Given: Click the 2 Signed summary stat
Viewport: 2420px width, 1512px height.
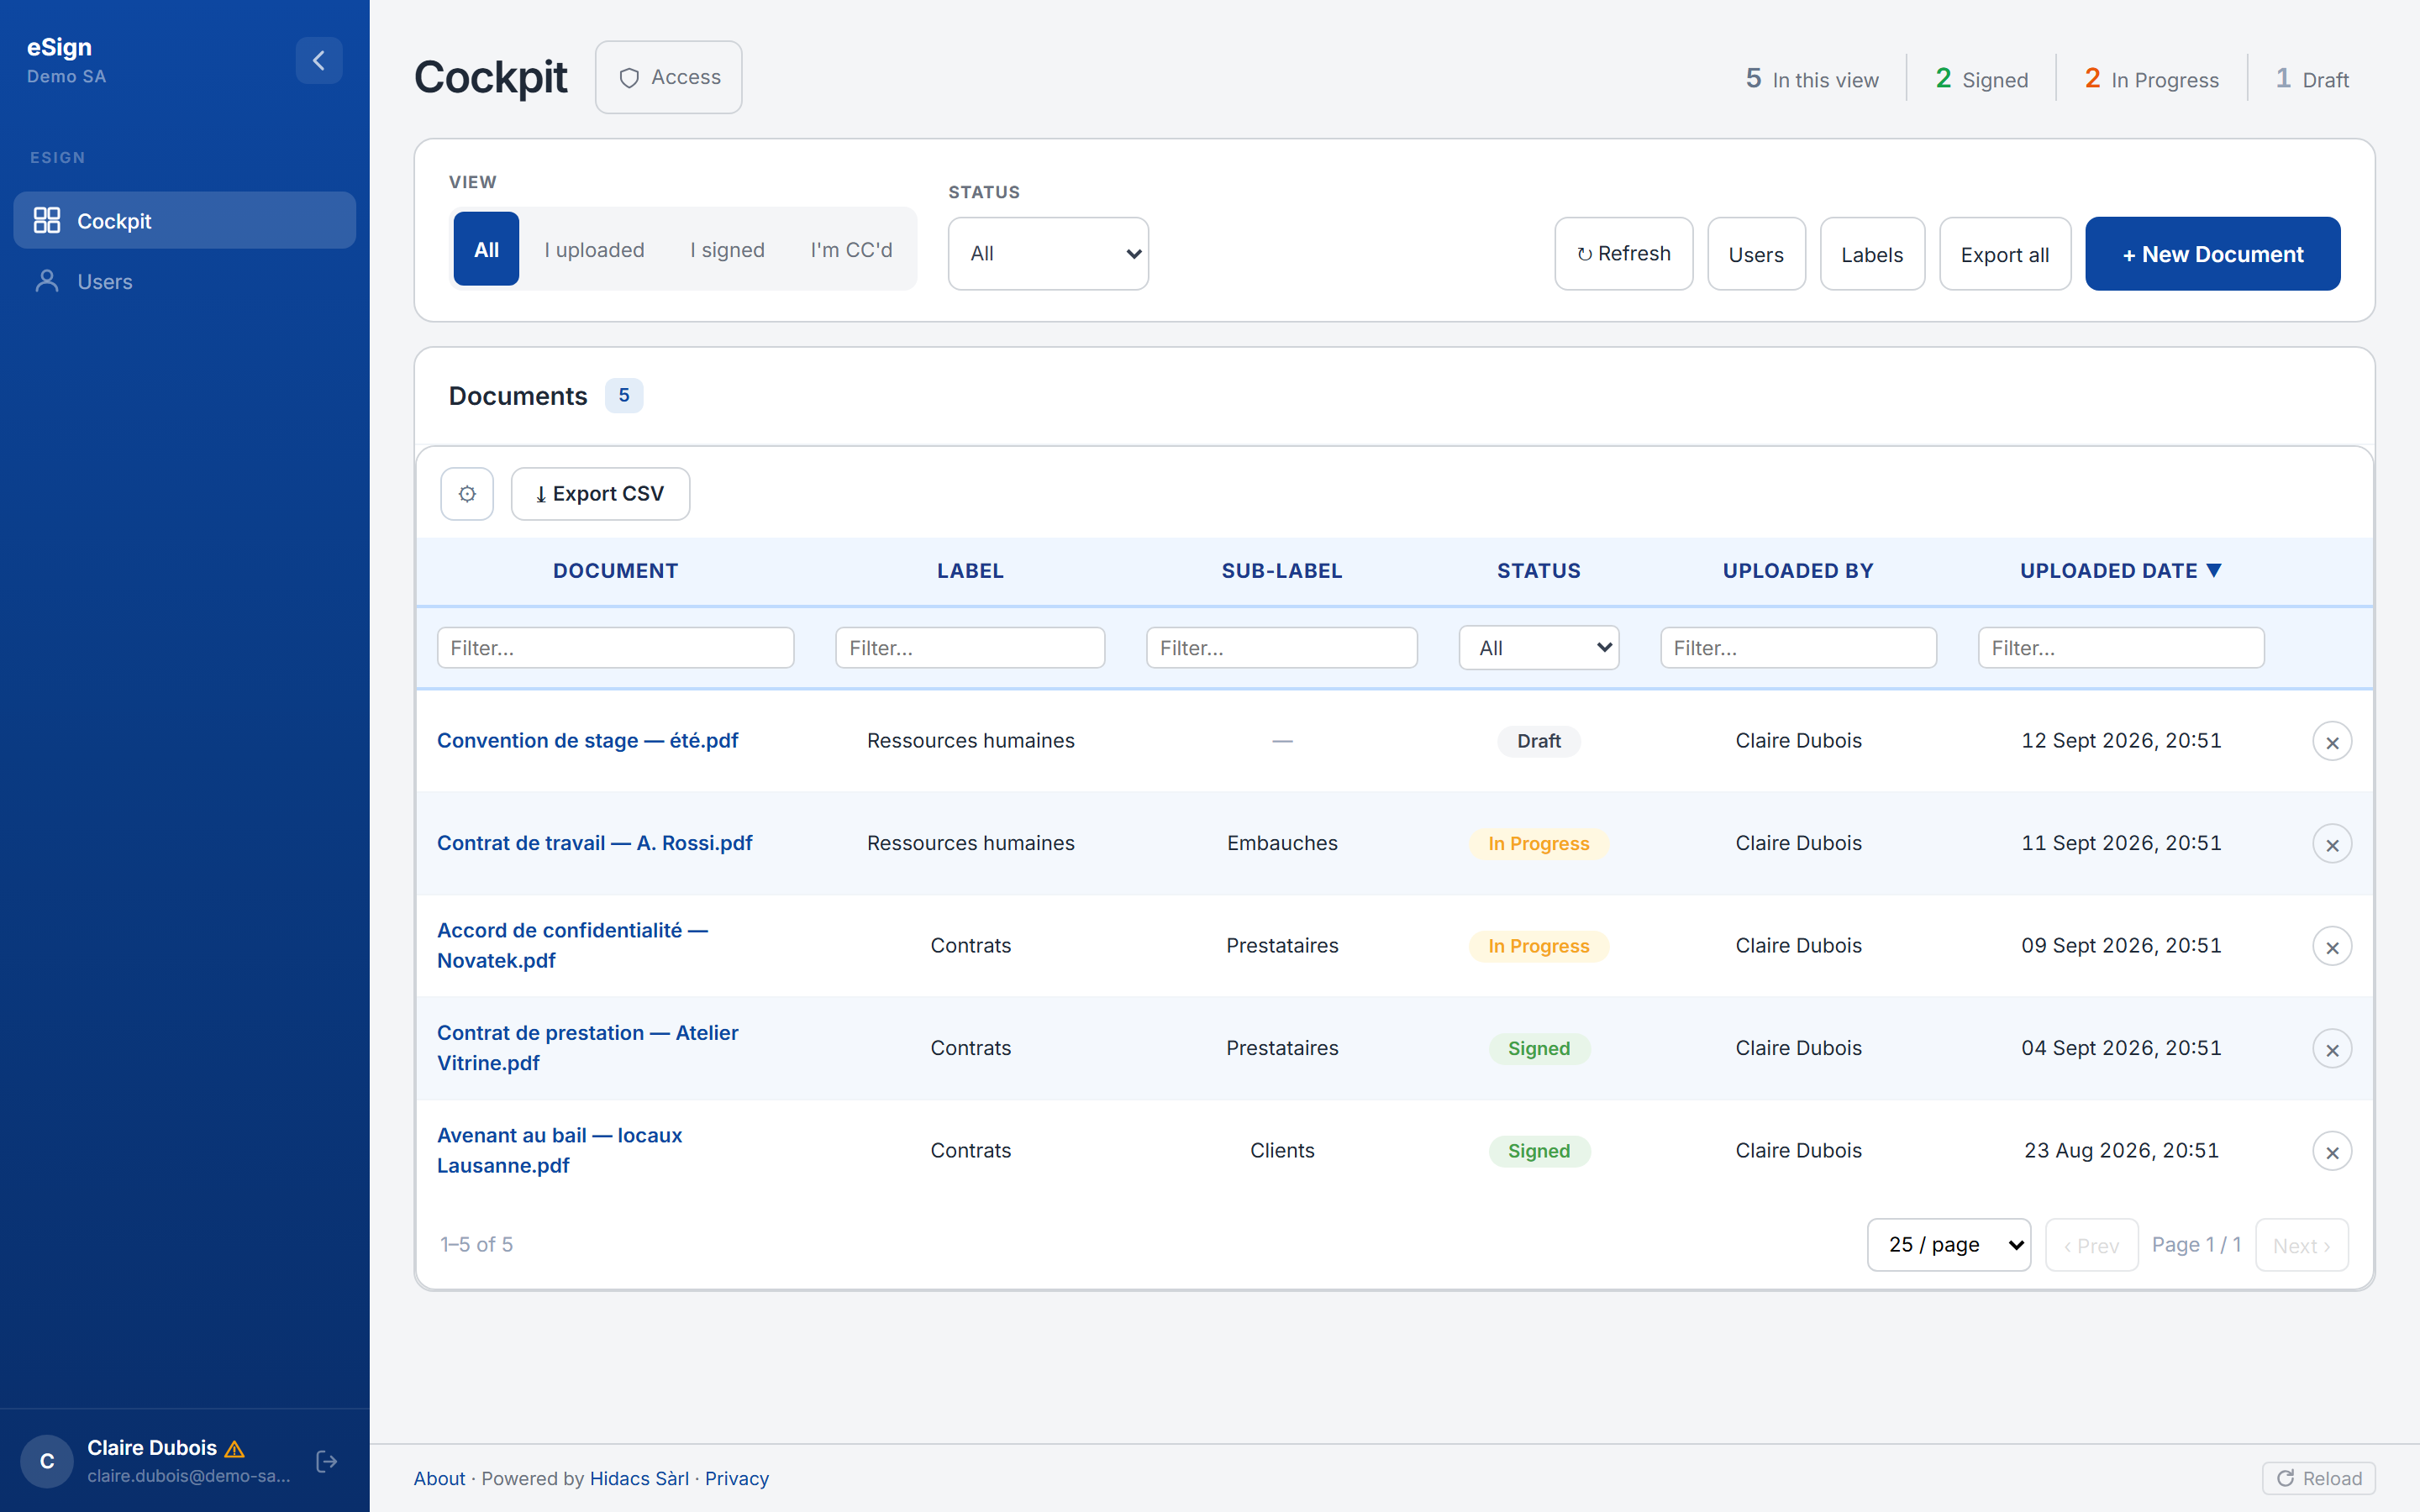Looking at the screenshot, I should (x=1981, y=78).
